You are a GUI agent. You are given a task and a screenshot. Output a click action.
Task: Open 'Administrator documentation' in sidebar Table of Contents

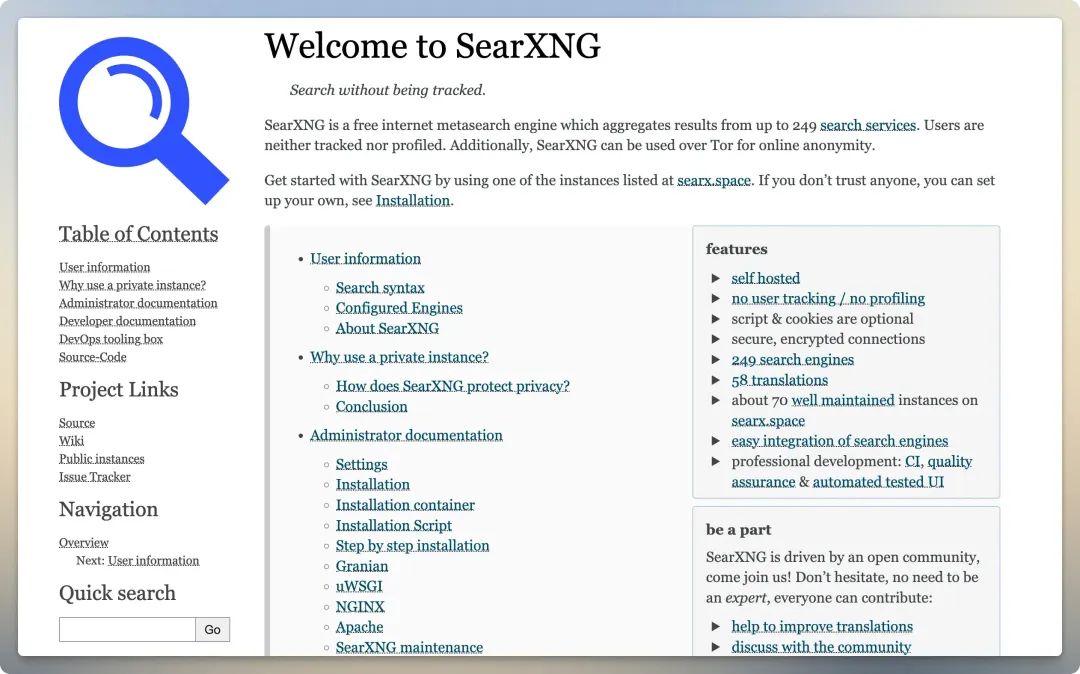pos(138,303)
